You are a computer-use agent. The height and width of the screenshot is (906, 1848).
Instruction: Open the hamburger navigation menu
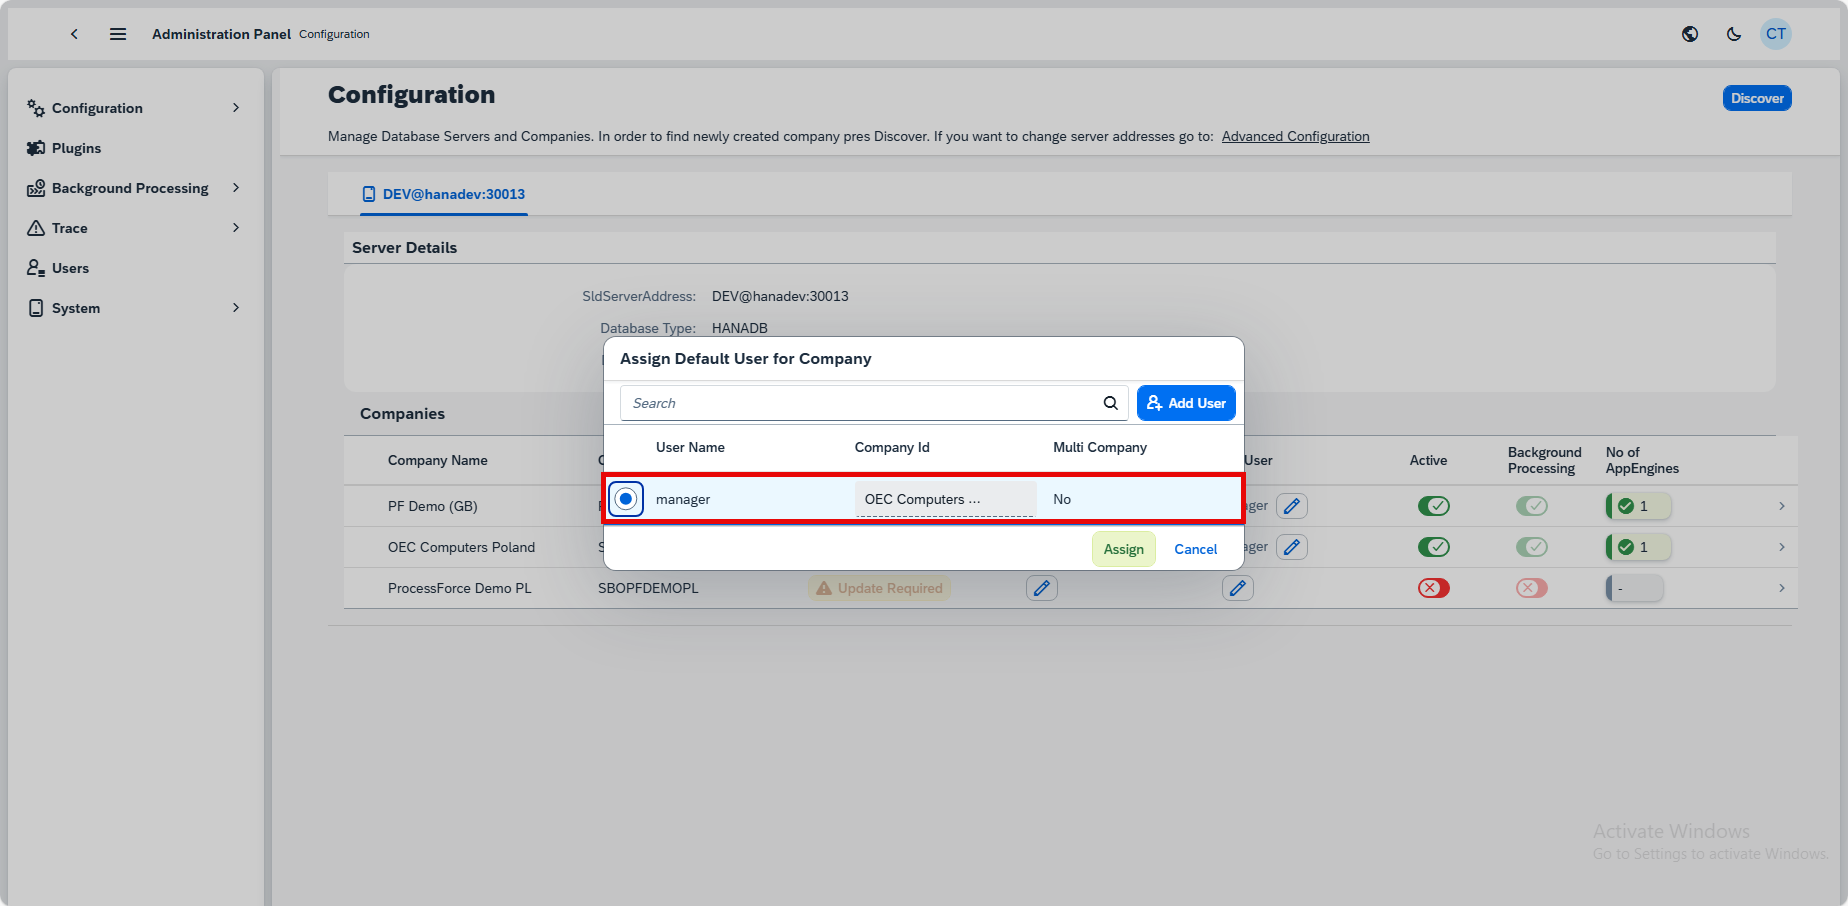tap(117, 33)
